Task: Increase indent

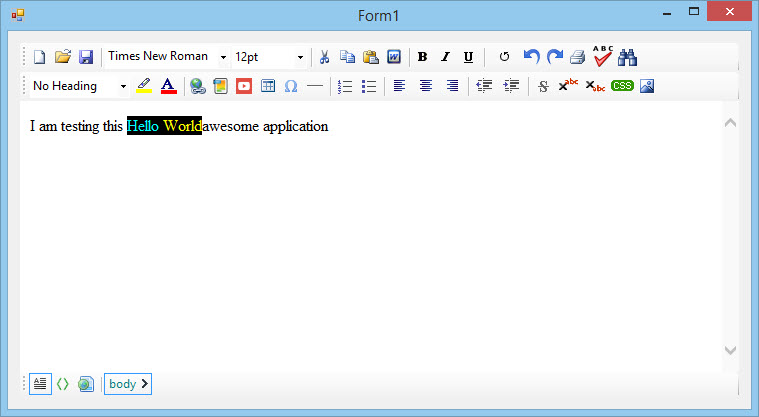Action: [x=511, y=86]
